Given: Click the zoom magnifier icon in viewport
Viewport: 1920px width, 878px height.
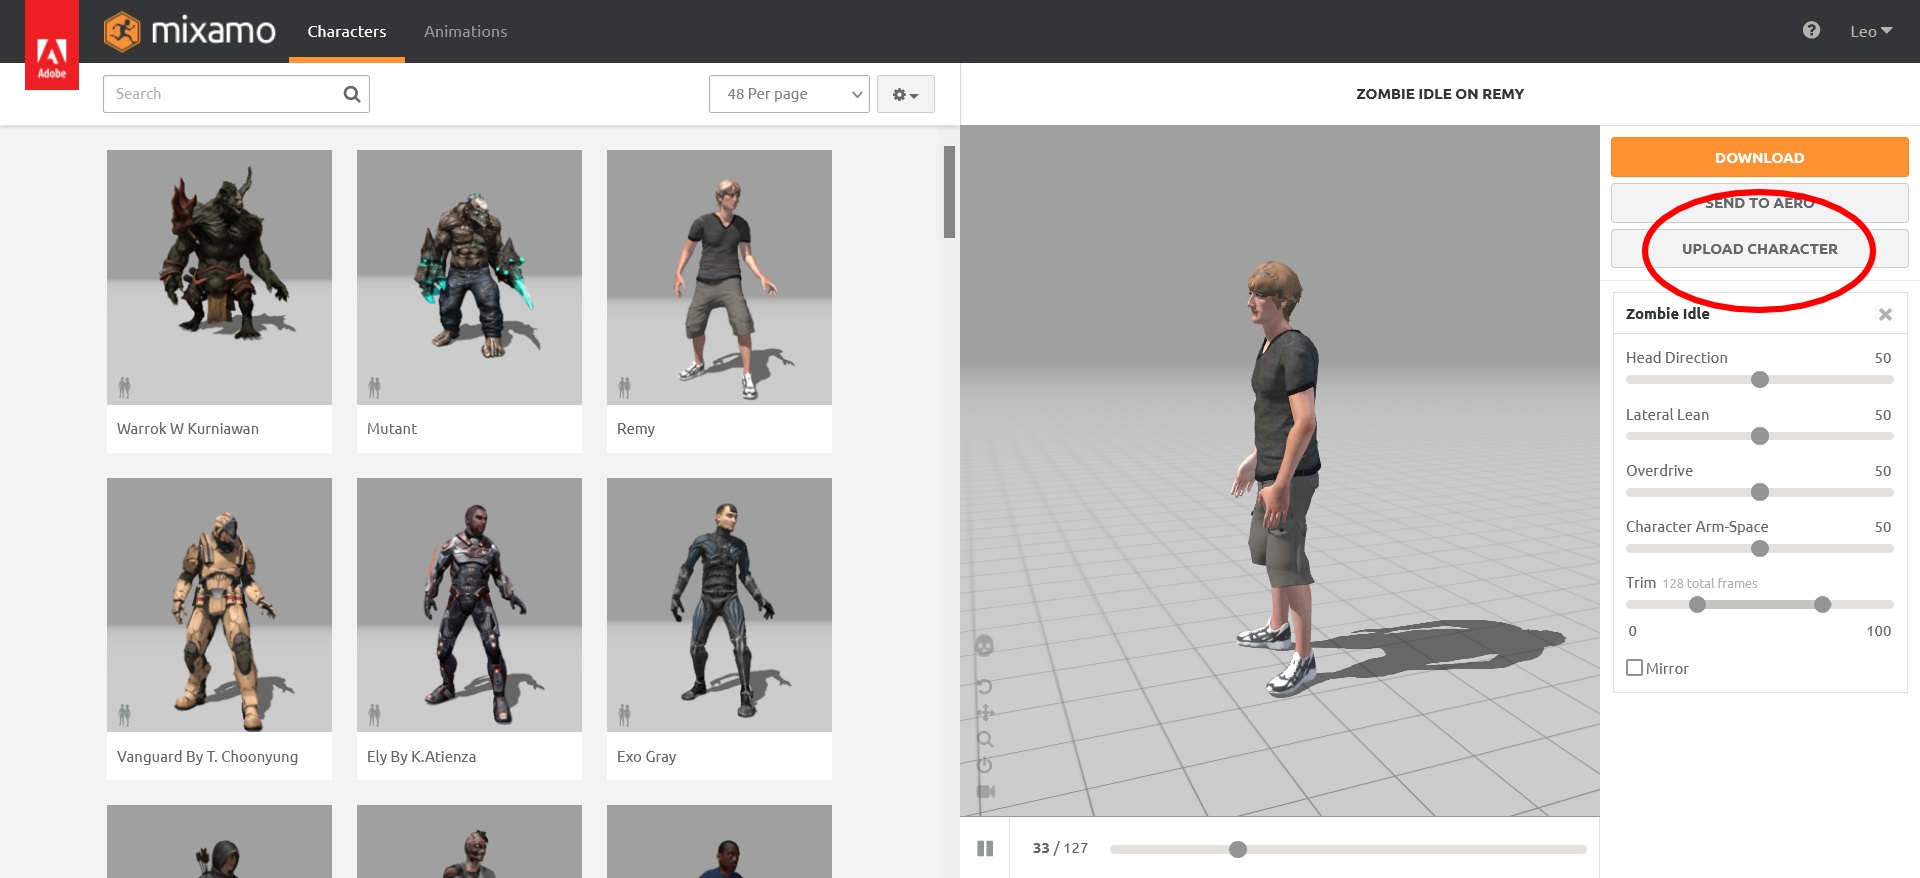Looking at the screenshot, I should 985,739.
